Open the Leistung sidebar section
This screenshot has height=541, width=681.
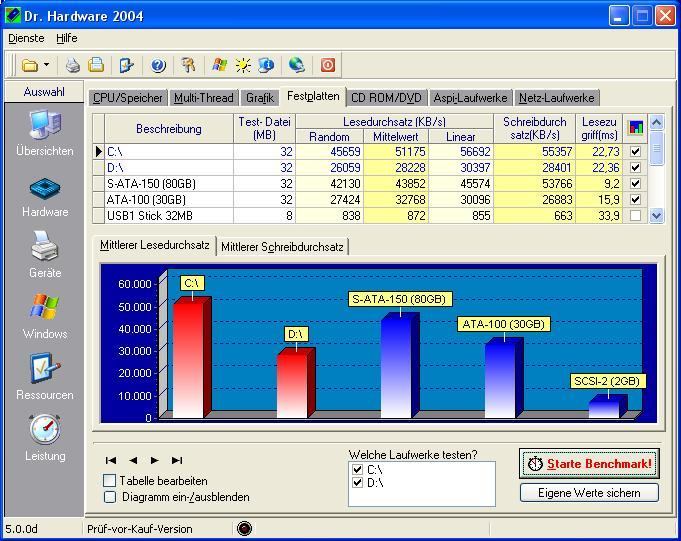pyautogui.click(x=45, y=439)
